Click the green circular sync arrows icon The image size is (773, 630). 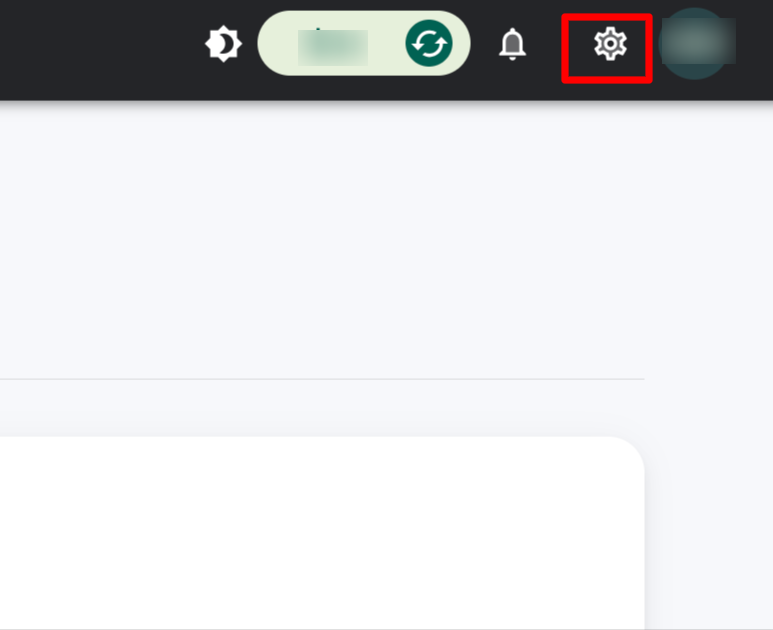(429, 43)
